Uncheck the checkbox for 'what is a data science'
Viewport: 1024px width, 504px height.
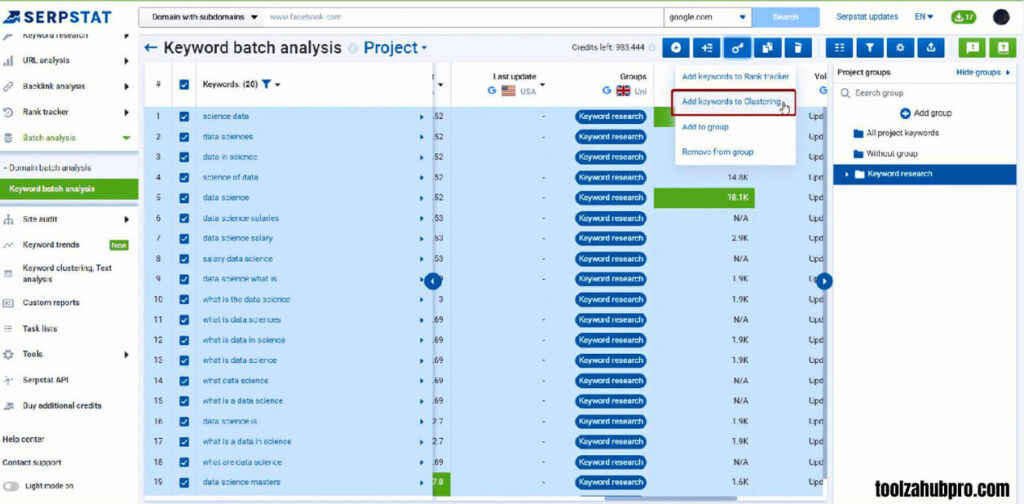click(184, 401)
